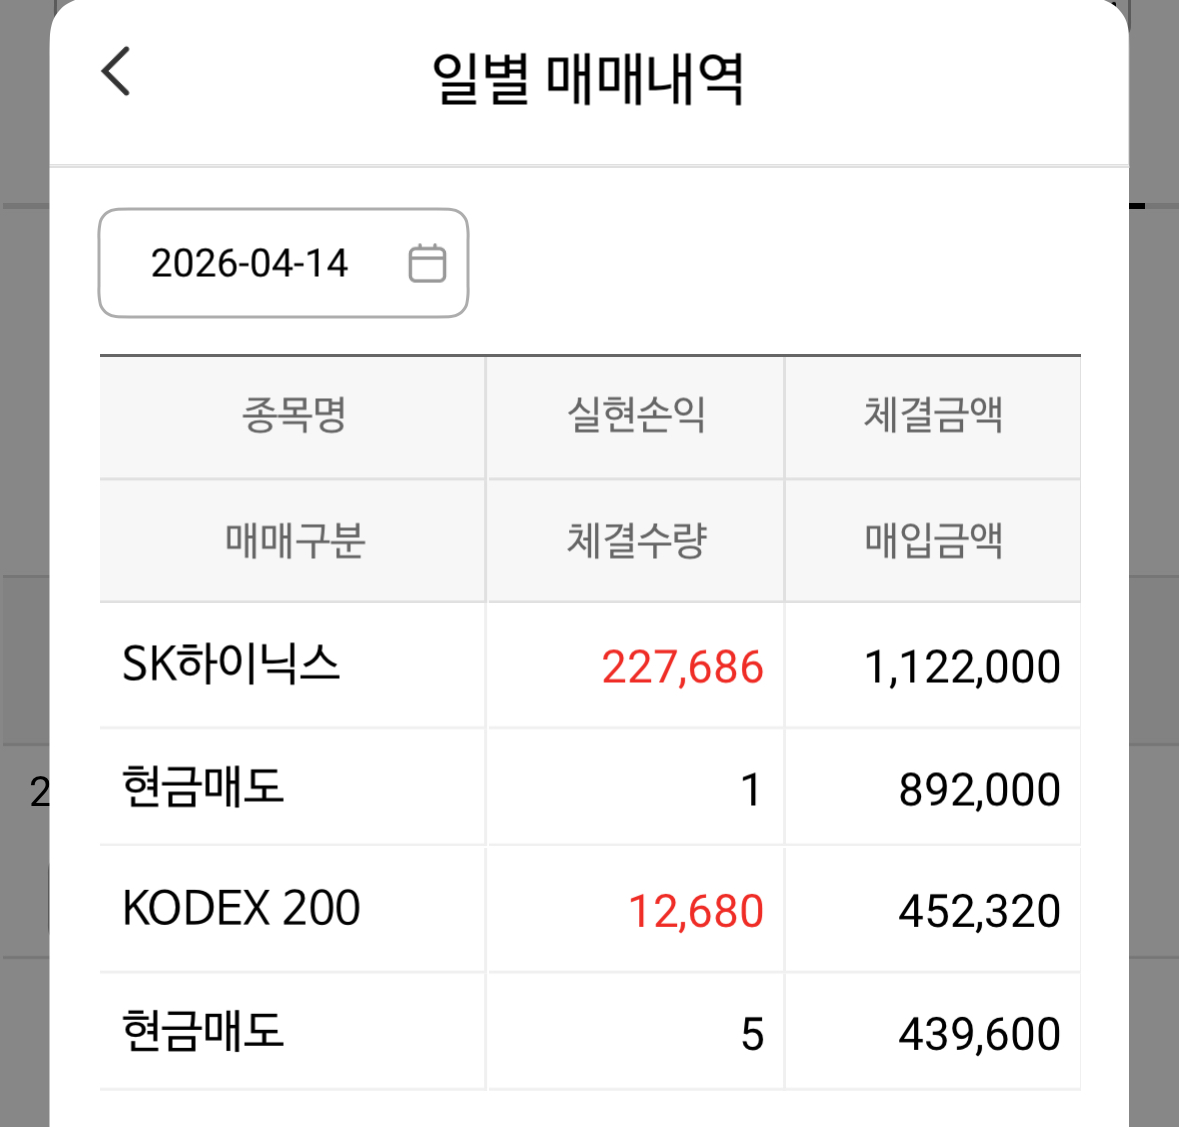Open the calendar icon in date field
Image resolution: width=1179 pixels, height=1127 pixels.
[x=427, y=264]
